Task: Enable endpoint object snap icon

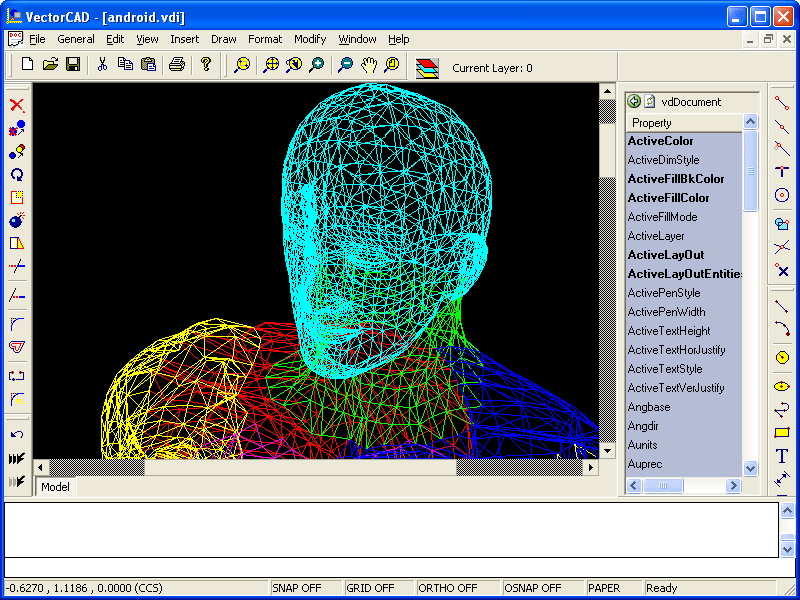Action: [782, 103]
